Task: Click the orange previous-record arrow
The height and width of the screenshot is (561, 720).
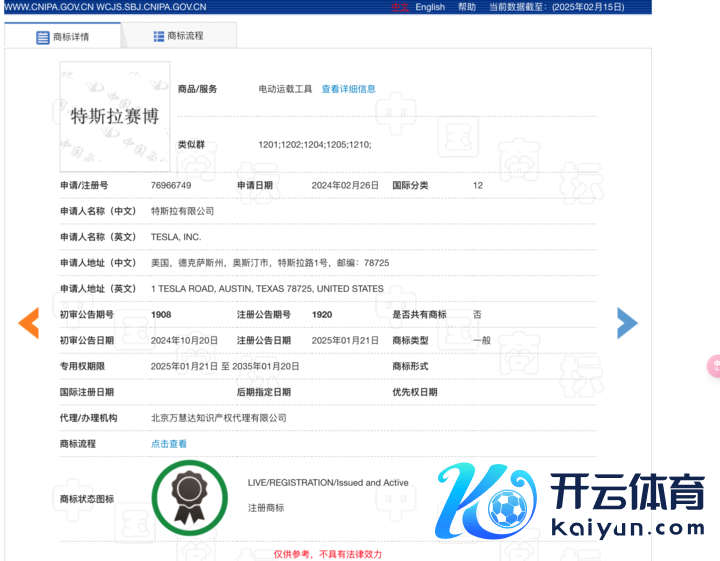Action: 29,322
